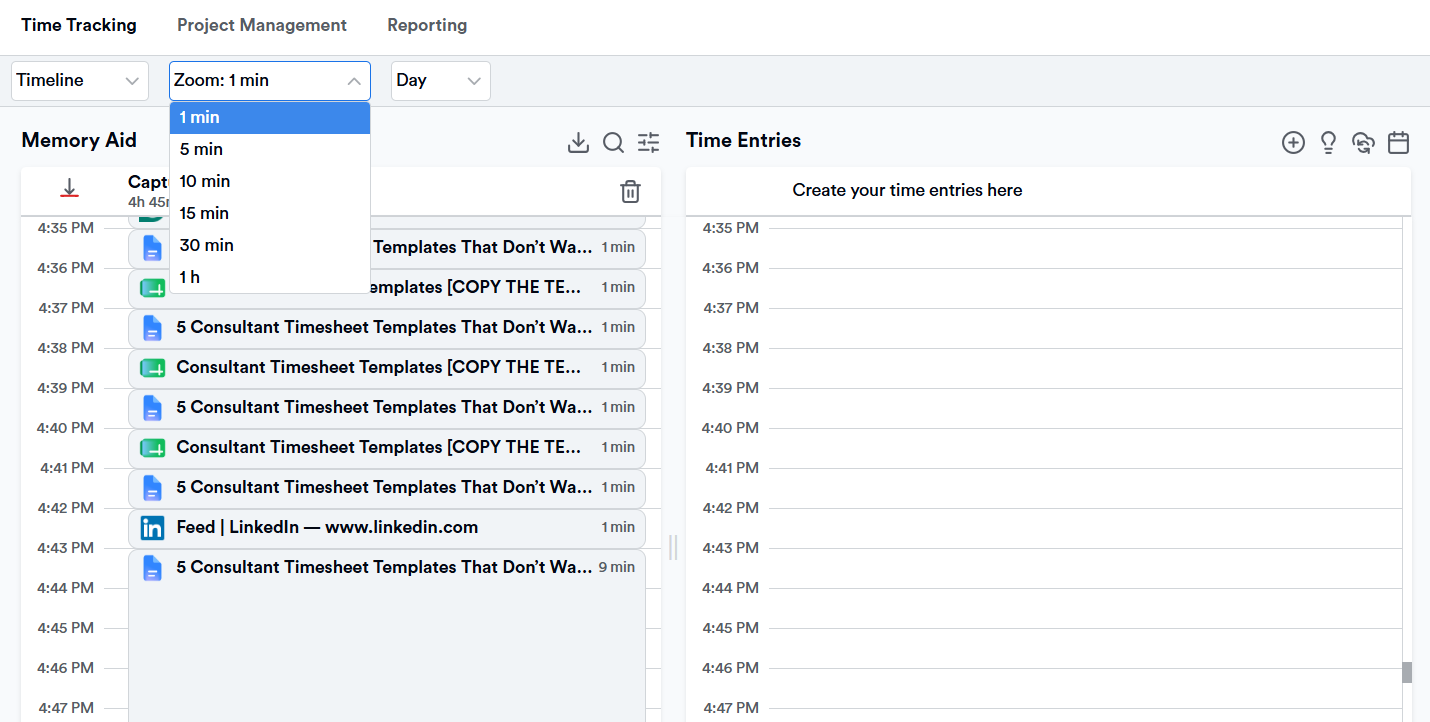Click the Time Entries vertical scrollbar thumb
The height and width of the screenshot is (722, 1430).
click(1407, 672)
